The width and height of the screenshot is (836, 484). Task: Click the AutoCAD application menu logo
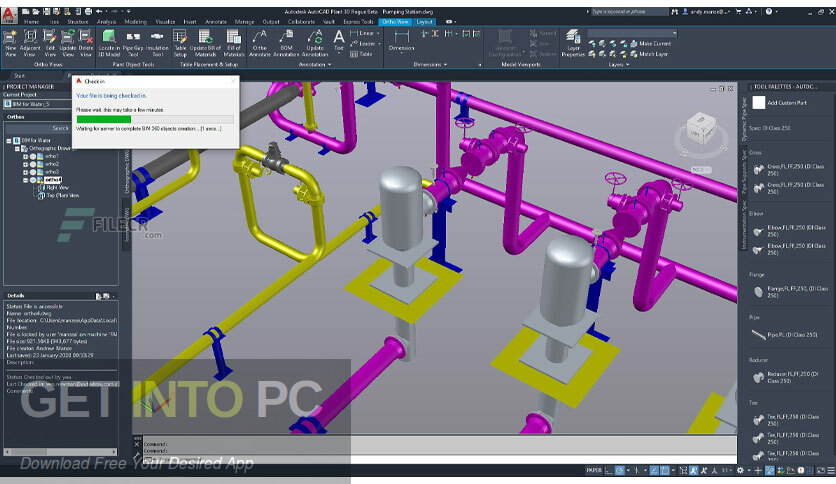tap(9, 14)
